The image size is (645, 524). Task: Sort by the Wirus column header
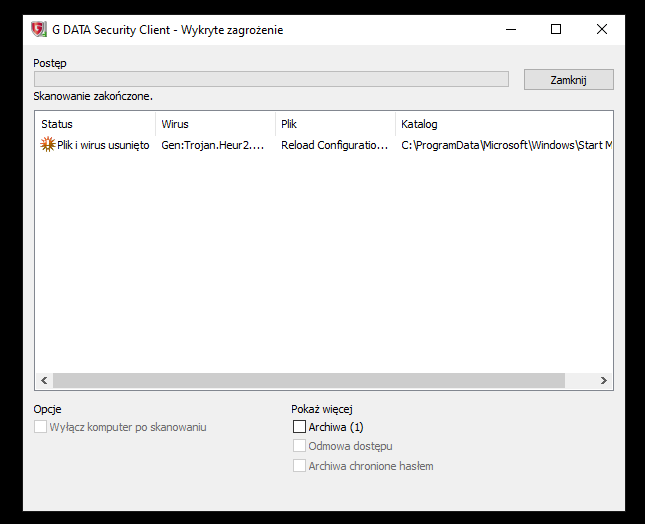point(215,124)
